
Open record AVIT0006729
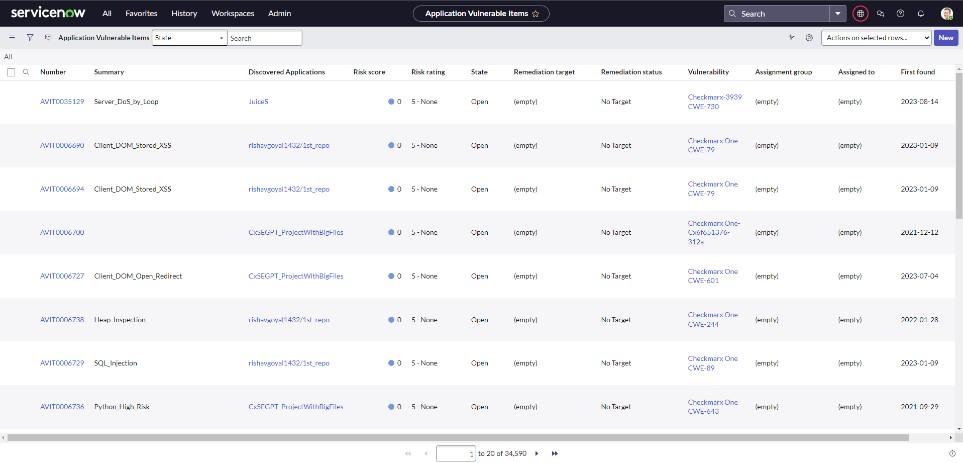pos(62,363)
